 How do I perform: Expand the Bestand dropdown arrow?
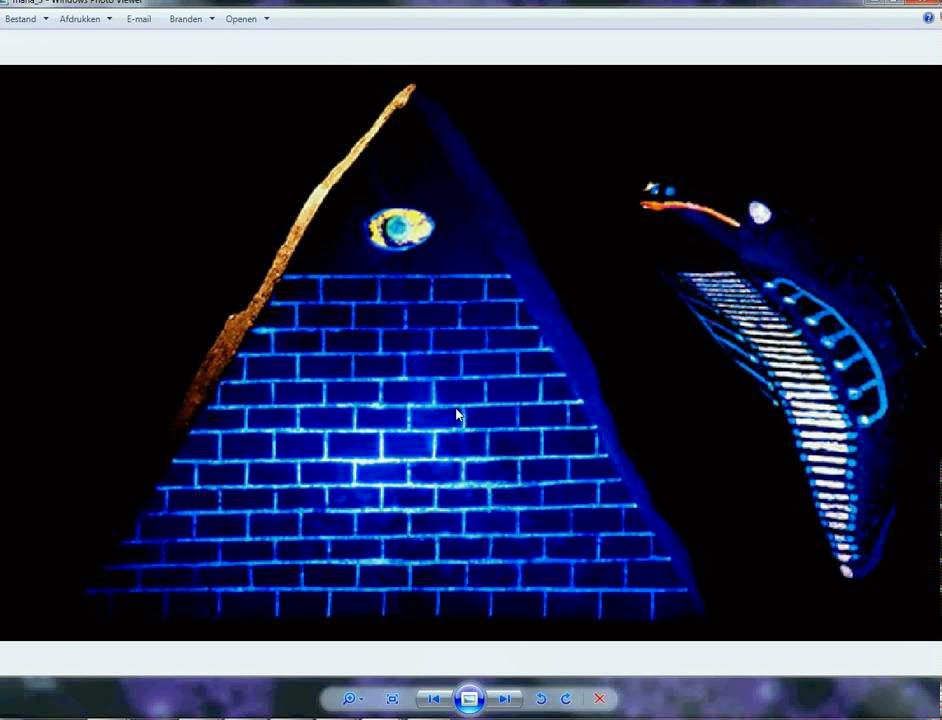tap(46, 19)
